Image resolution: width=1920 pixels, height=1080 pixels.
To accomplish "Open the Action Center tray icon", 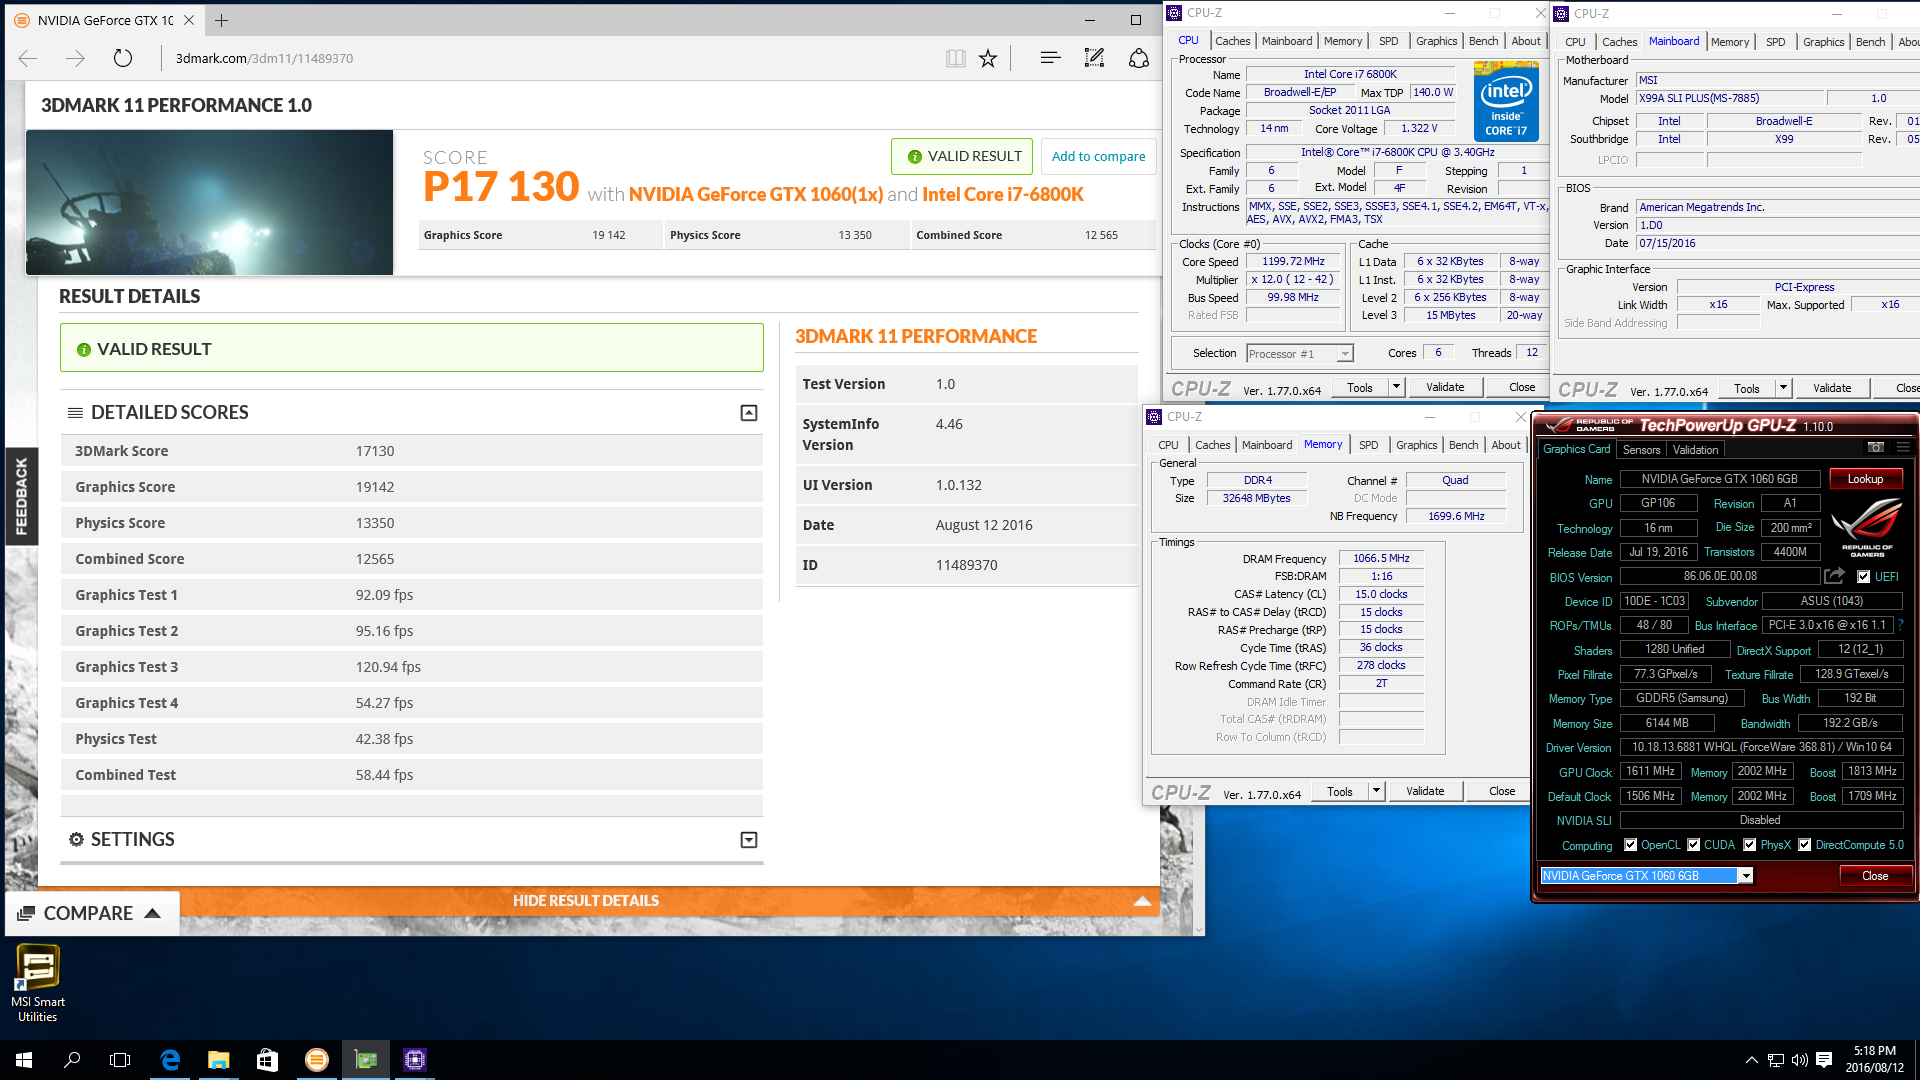I will pyautogui.click(x=1824, y=1060).
